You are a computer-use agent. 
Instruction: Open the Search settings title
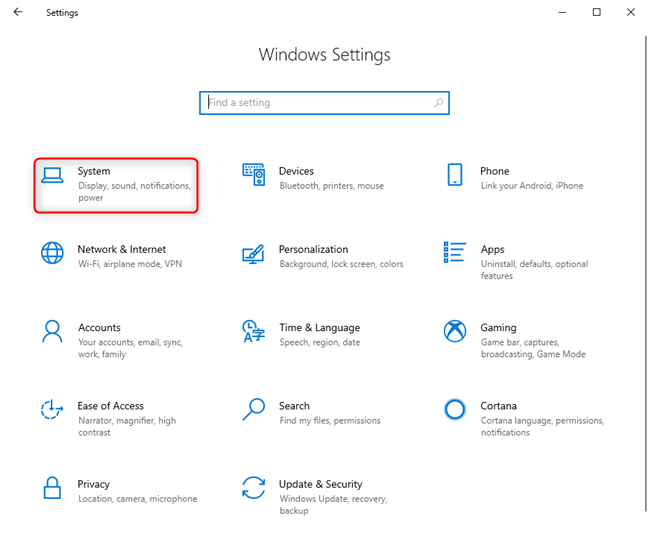pyautogui.click(x=294, y=406)
